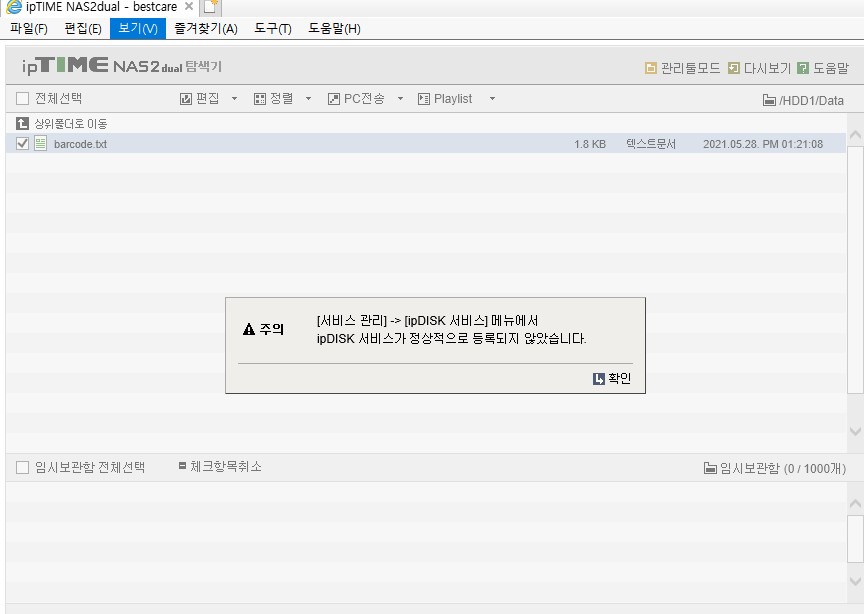Open the 도구(T) menu

coord(273,29)
